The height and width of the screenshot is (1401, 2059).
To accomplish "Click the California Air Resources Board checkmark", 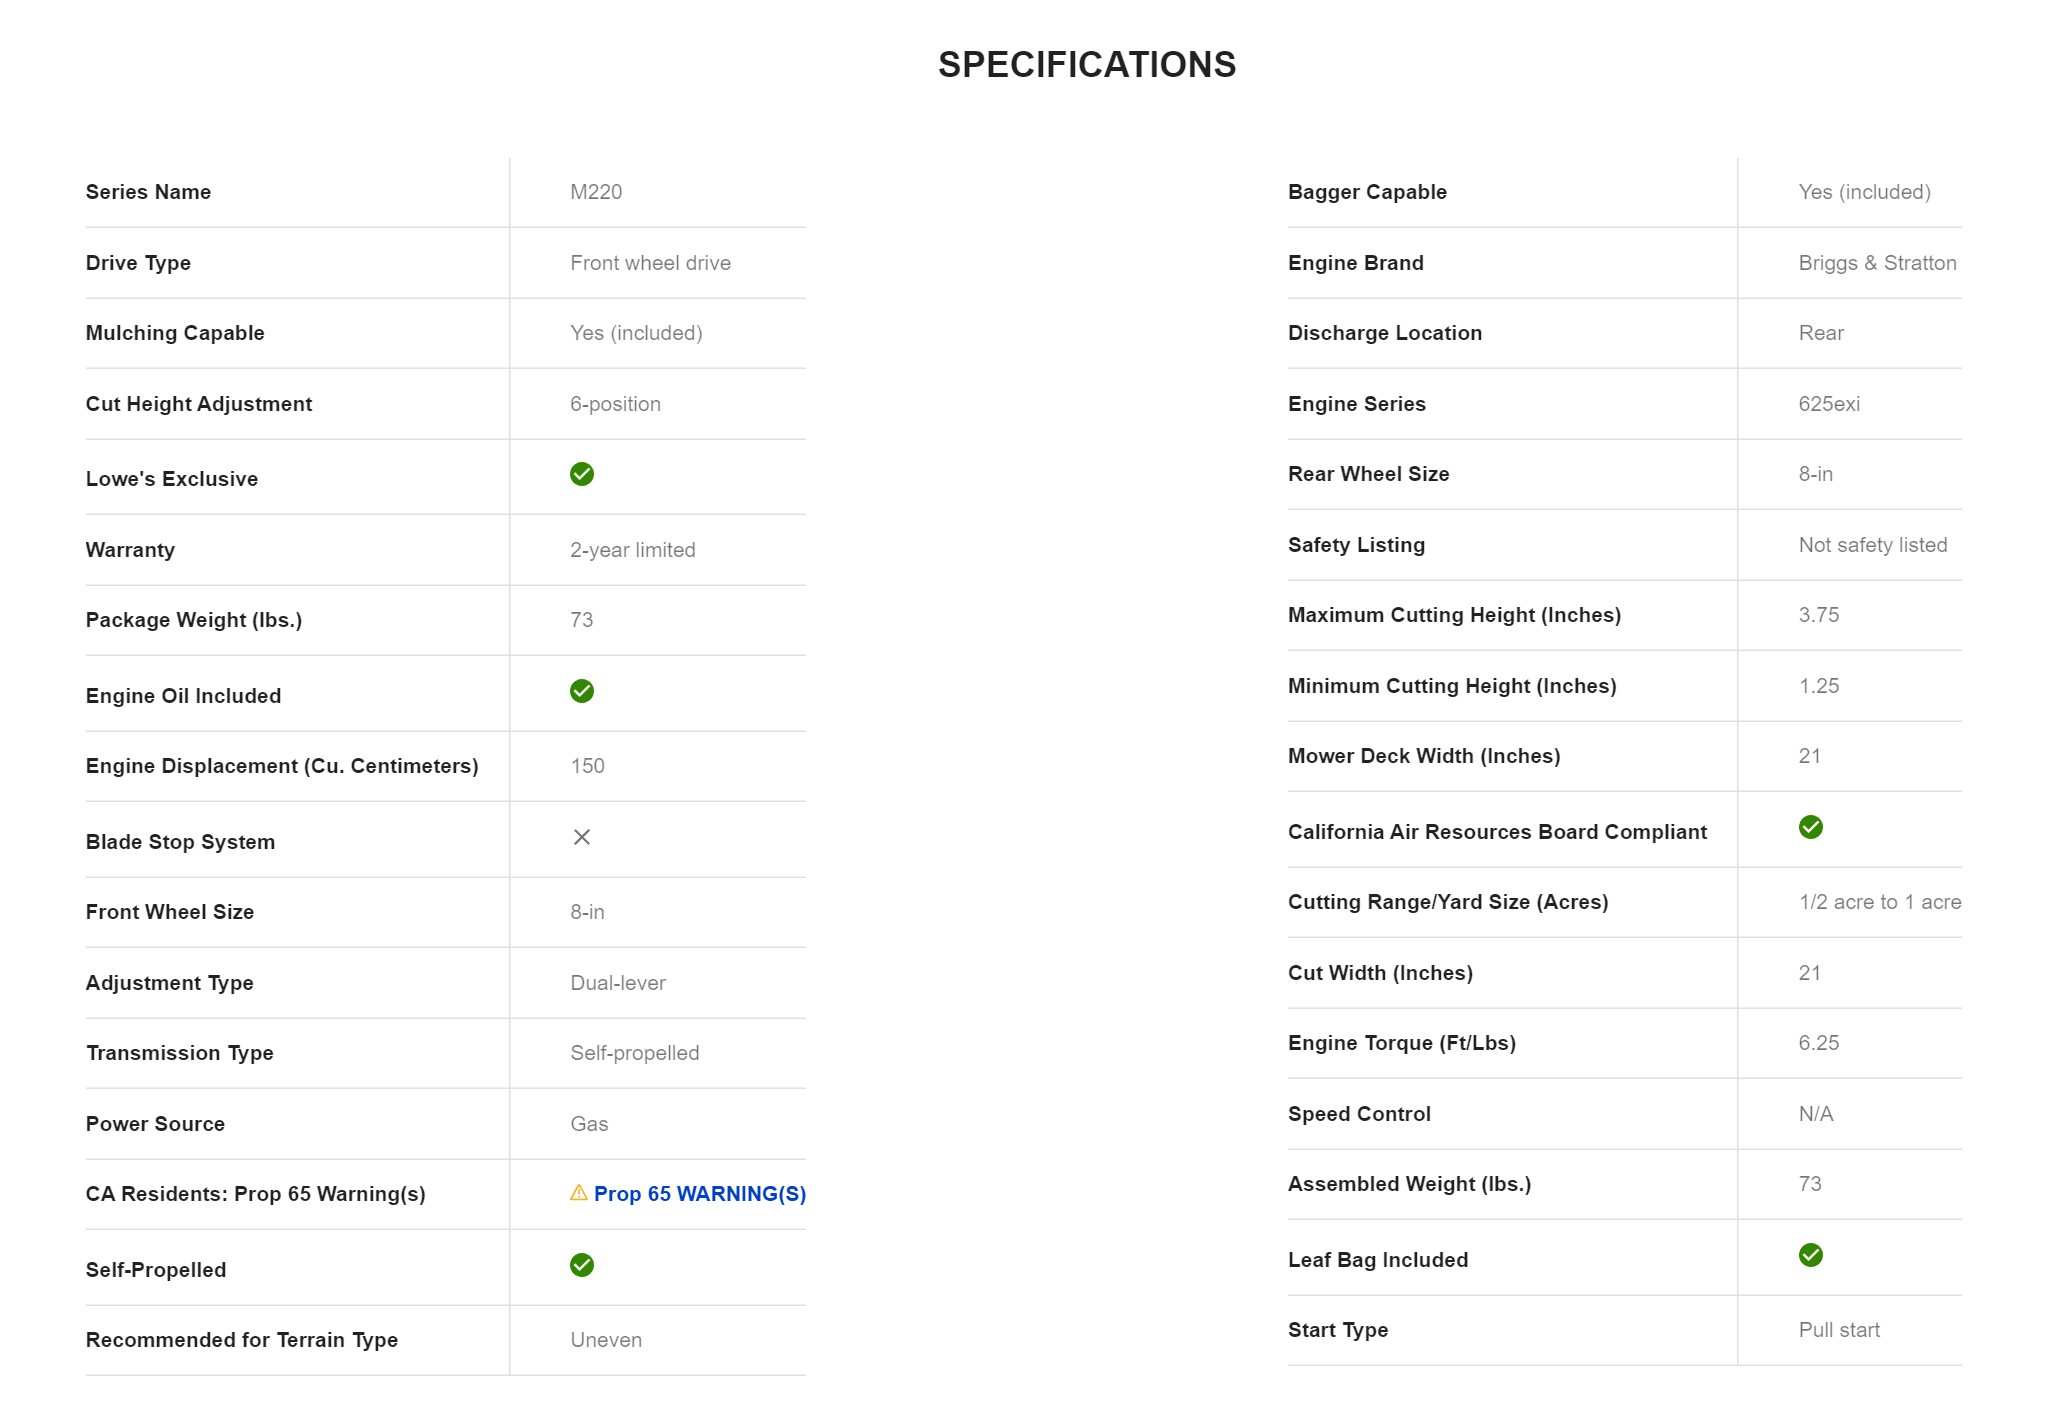I will (1810, 827).
